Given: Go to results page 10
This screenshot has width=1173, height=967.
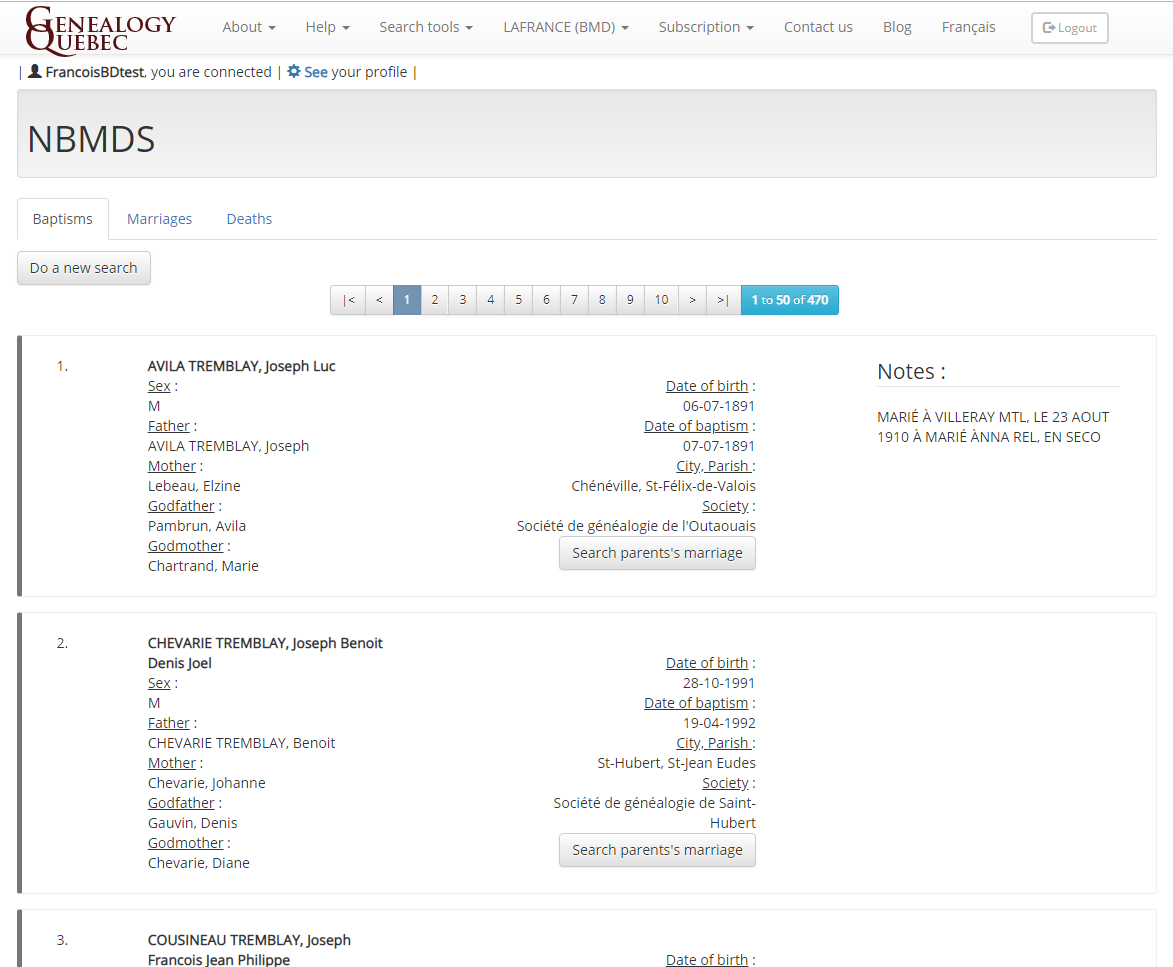Looking at the screenshot, I should pos(661,300).
